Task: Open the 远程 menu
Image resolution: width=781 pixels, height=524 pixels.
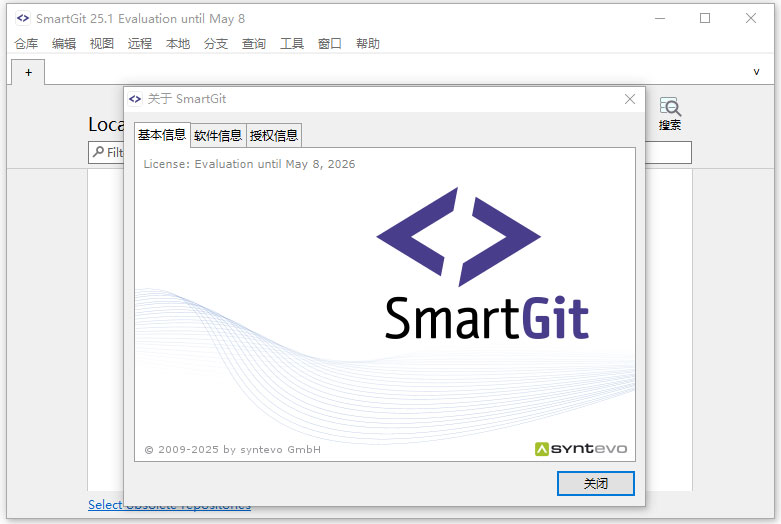Action: (x=139, y=44)
